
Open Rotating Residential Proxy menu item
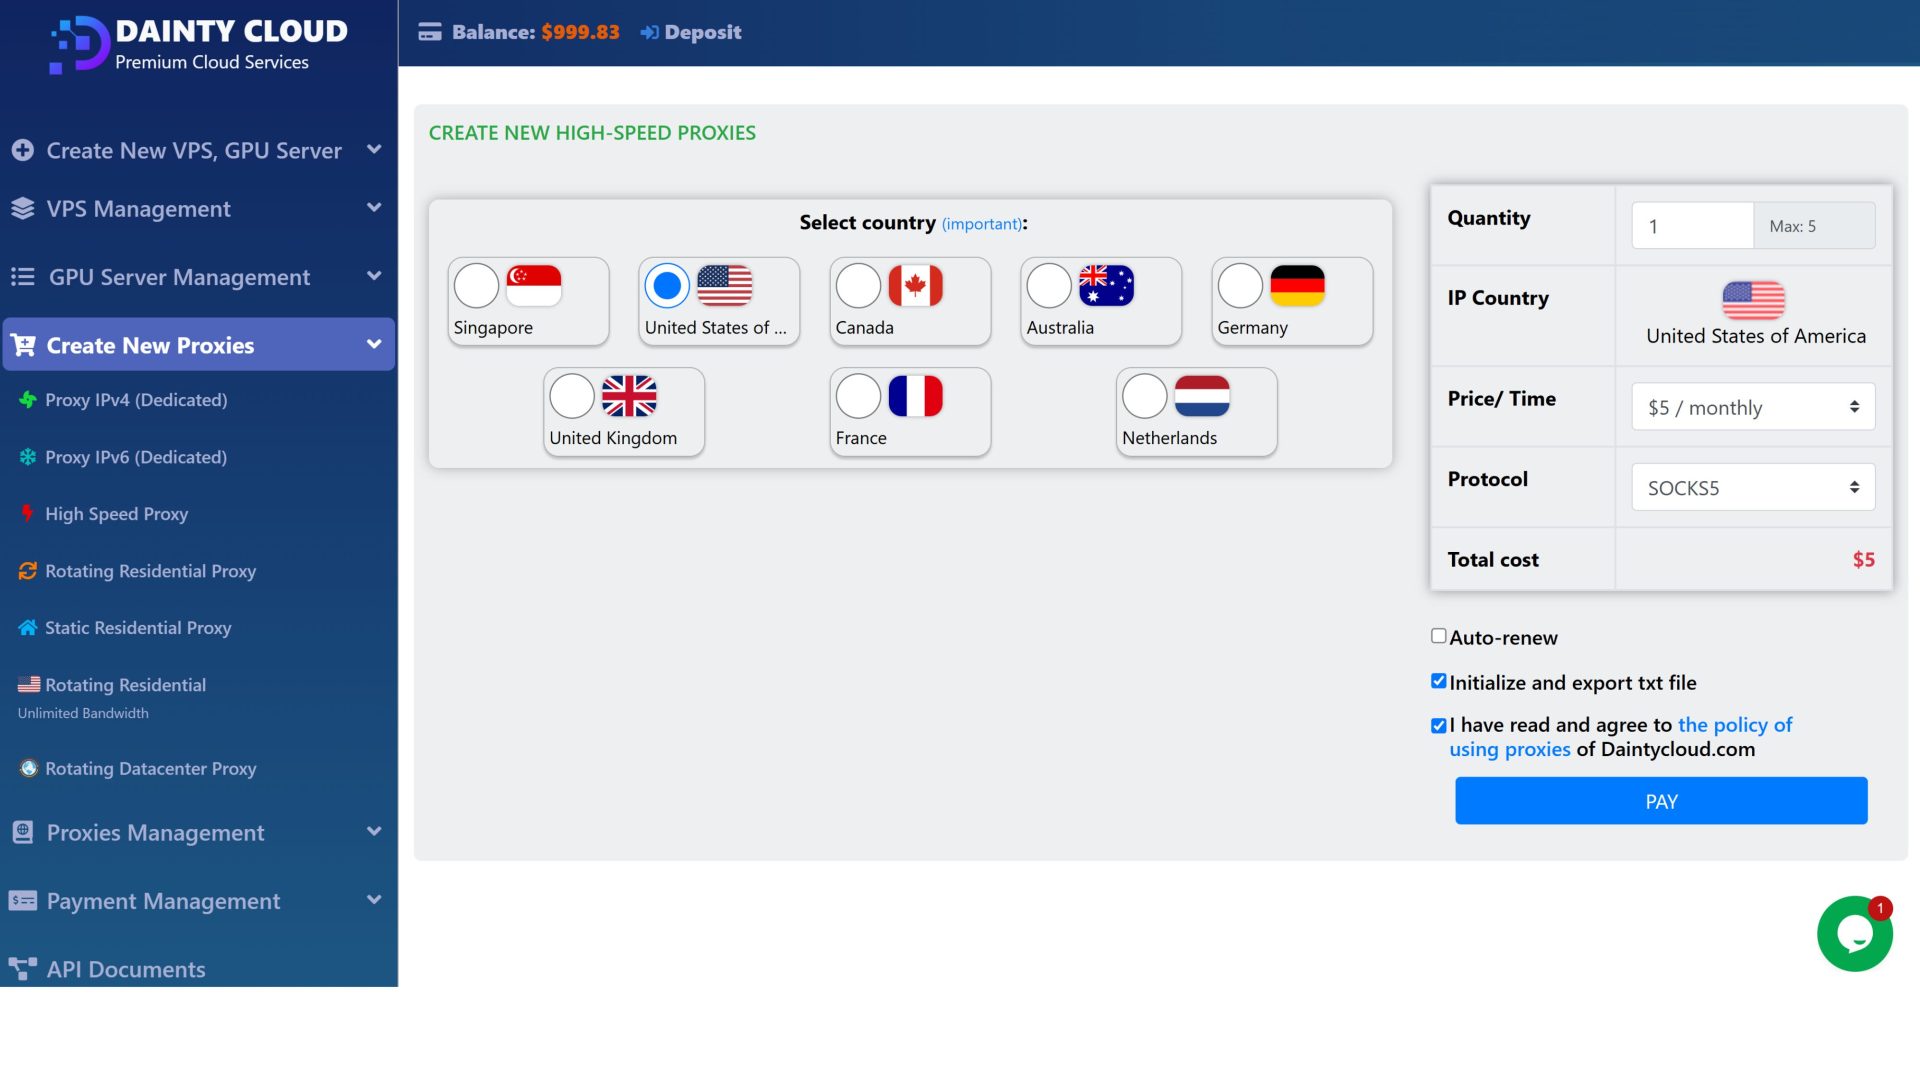tap(150, 571)
